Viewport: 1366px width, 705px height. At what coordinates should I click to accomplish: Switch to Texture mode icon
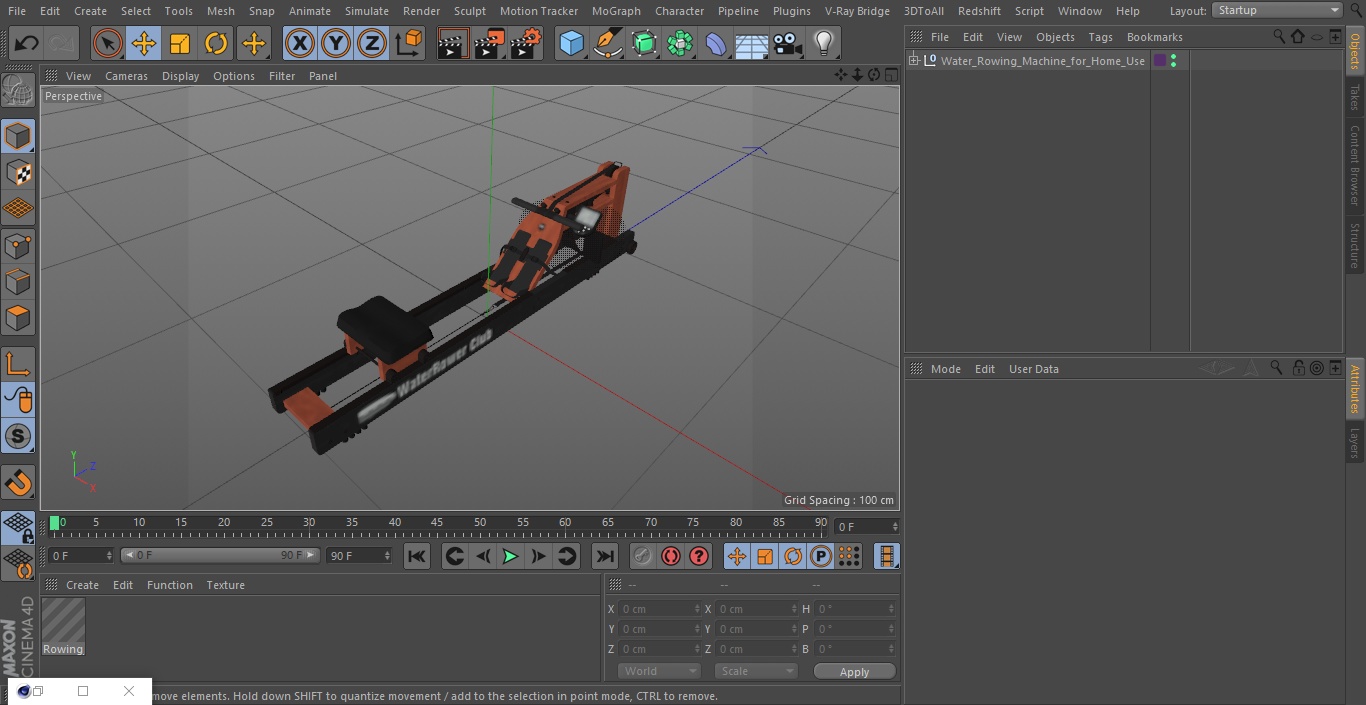coord(18,172)
